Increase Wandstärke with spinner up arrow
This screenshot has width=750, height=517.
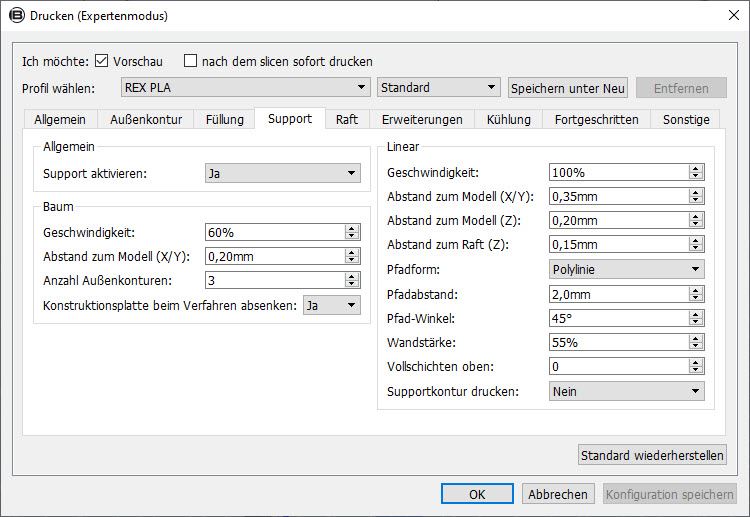[696, 339]
